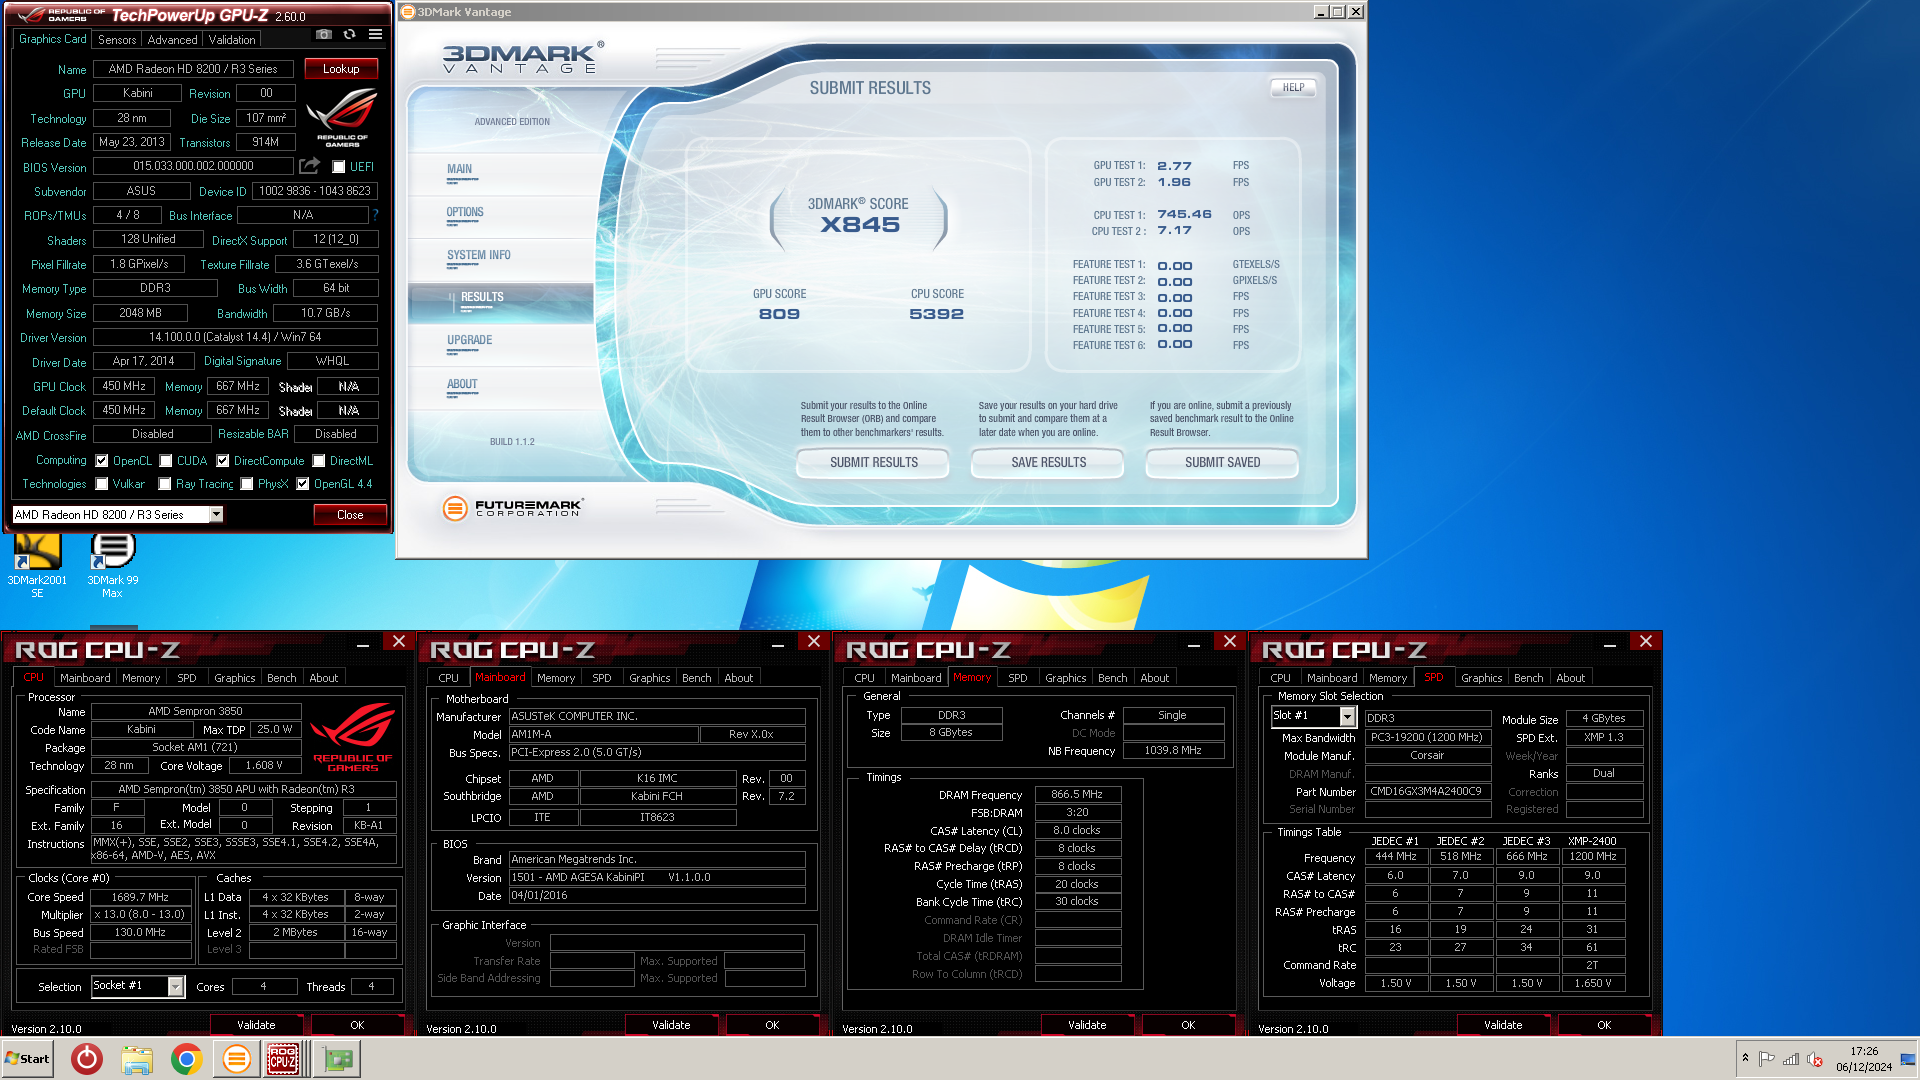Click the red power icon in taskbar

pyautogui.click(x=87, y=1058)
